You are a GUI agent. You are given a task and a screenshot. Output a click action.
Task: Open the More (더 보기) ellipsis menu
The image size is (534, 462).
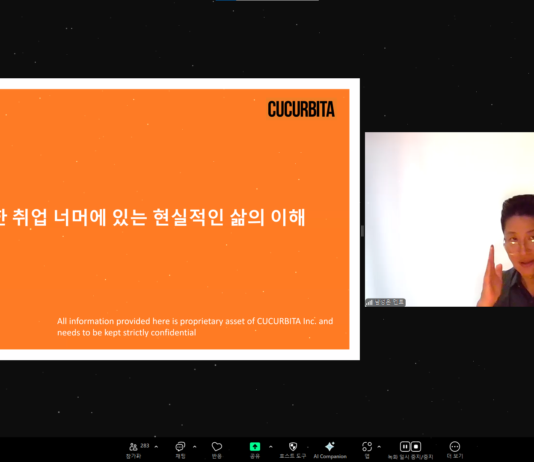pos(455,450)
